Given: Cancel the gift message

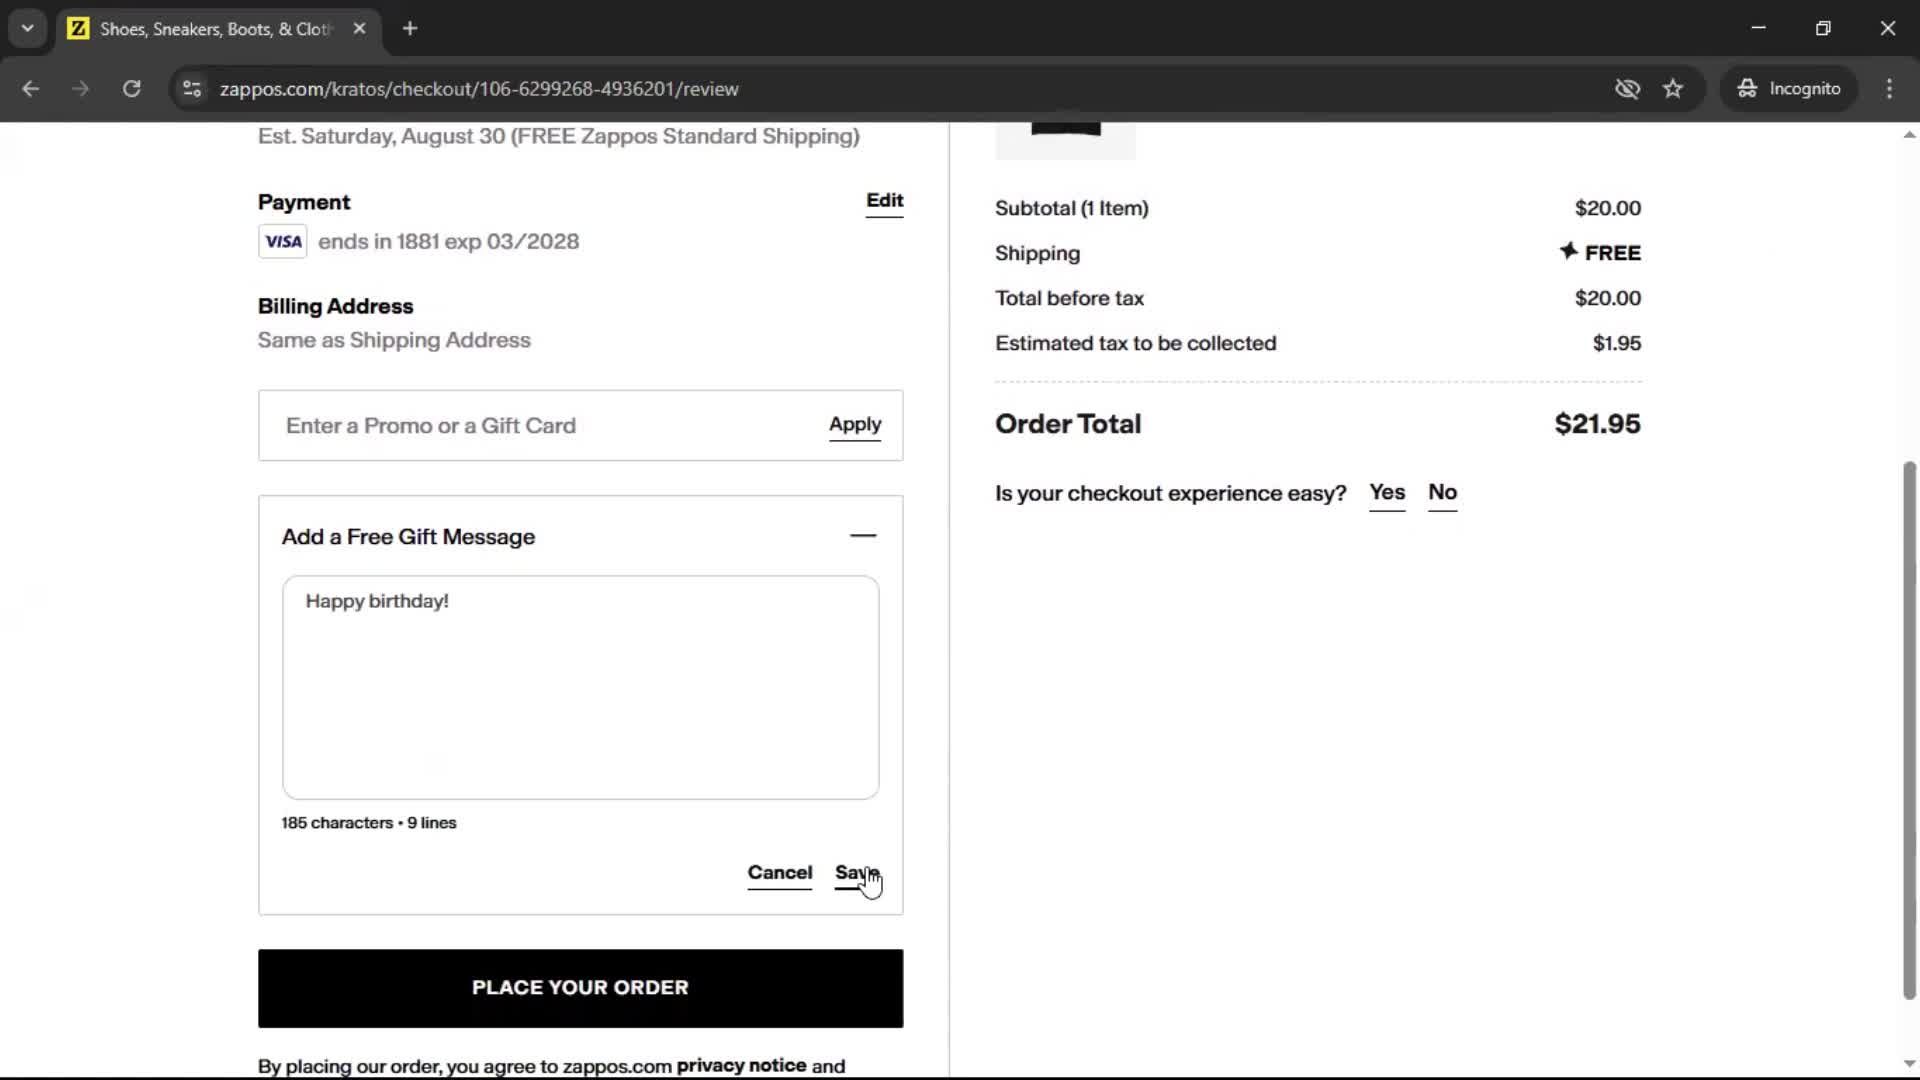Looking at the screenshot, I should pos(780,873).
